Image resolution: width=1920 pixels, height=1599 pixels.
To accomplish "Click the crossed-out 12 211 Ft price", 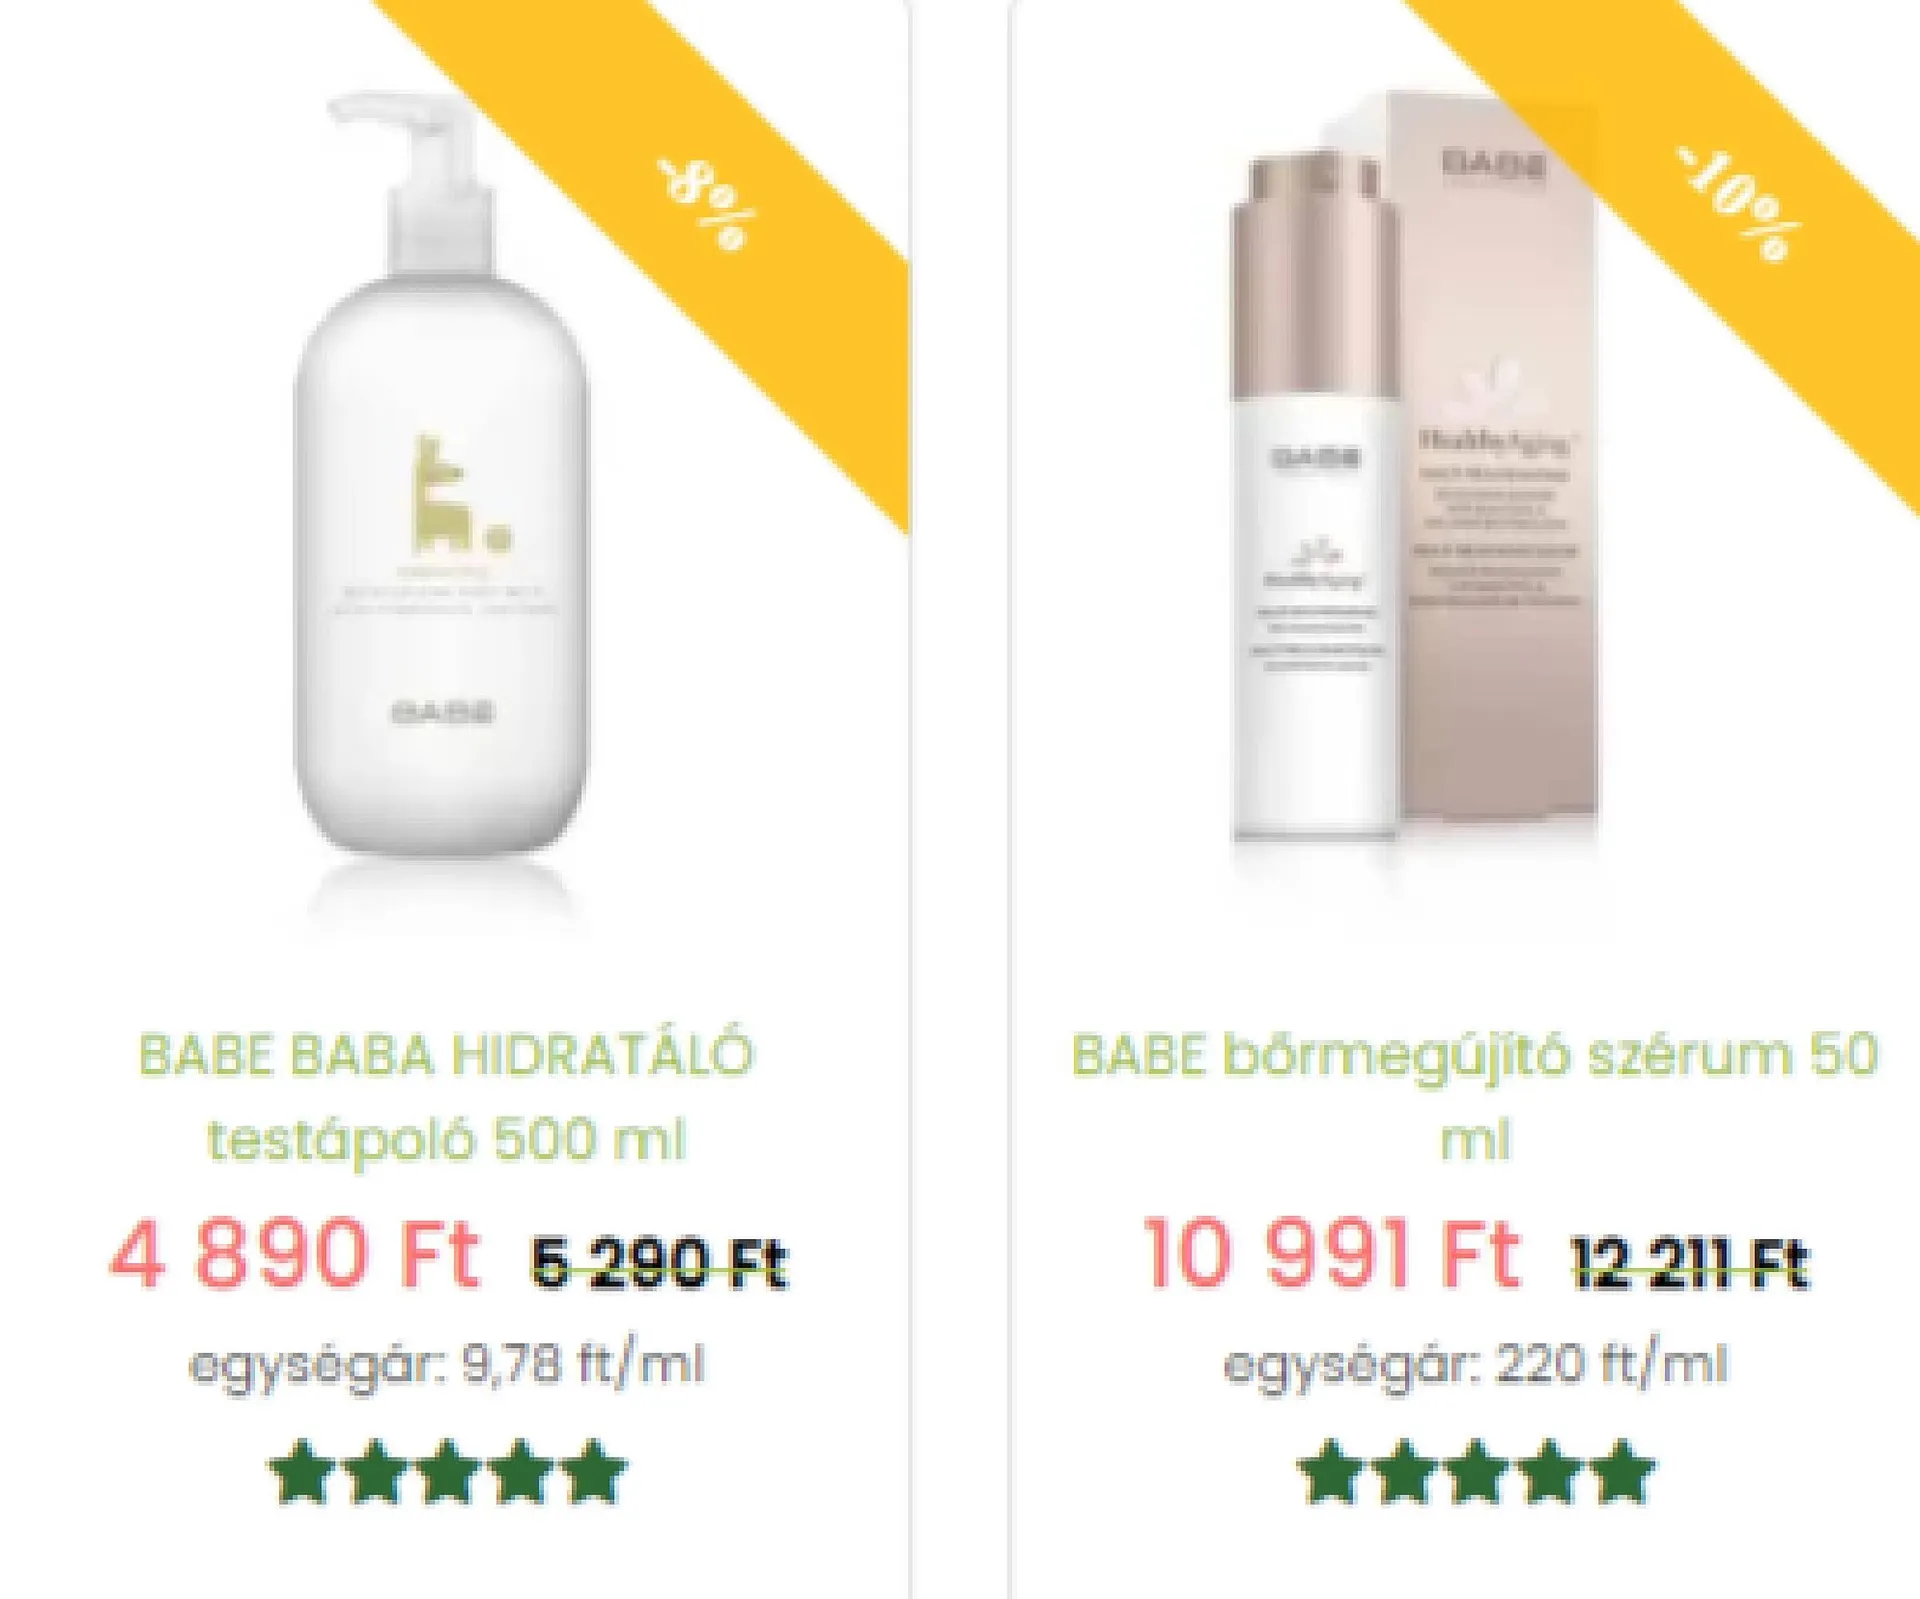I will 1690,1263.
